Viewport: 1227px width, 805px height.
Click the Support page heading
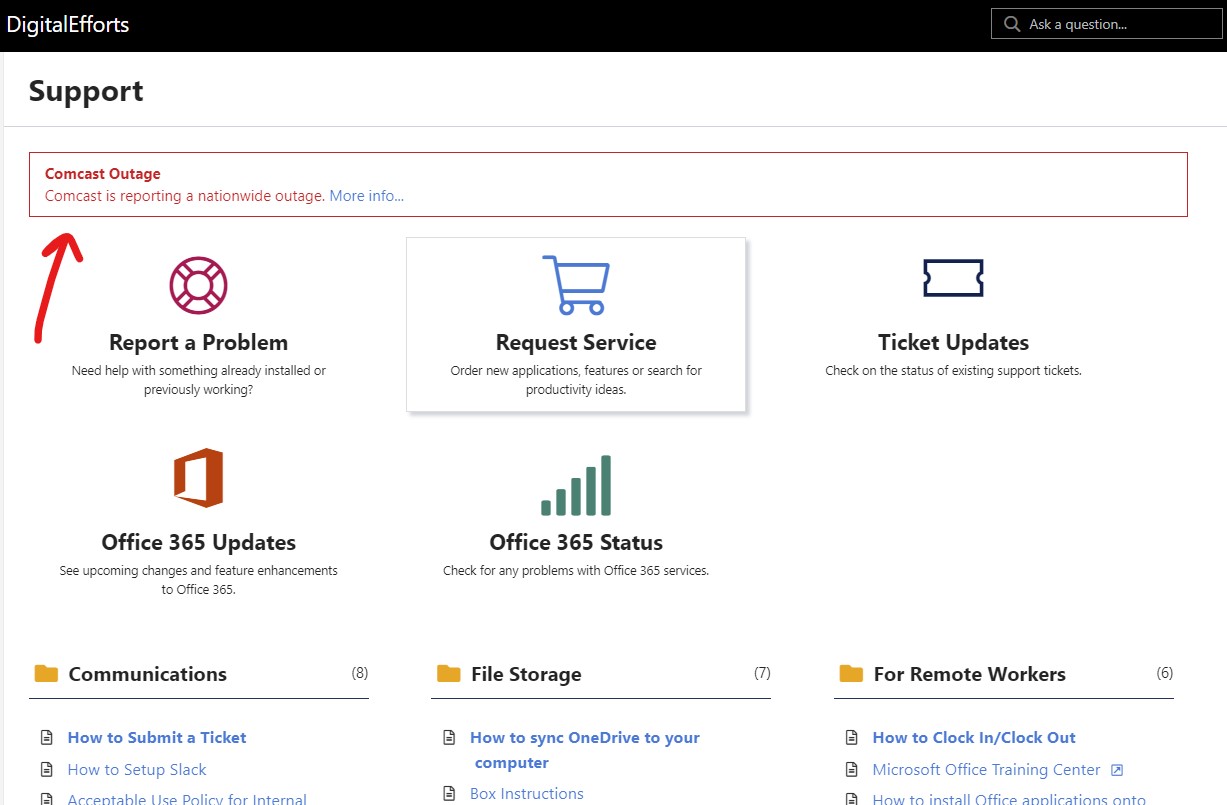pyautogui.click(x=86, y=91)
